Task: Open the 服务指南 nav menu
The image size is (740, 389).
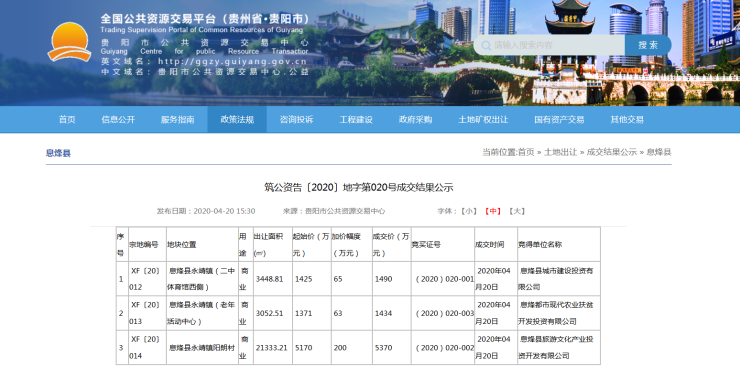Action: click(x=177, y=119)
